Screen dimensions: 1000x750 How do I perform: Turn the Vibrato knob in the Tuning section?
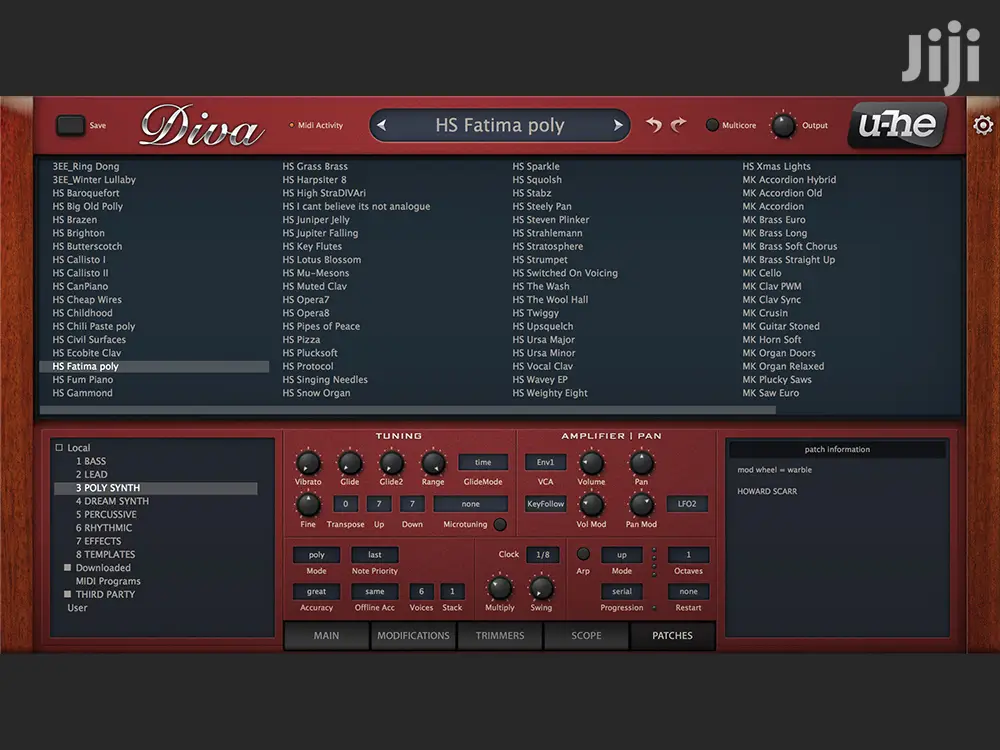point(307,464)
